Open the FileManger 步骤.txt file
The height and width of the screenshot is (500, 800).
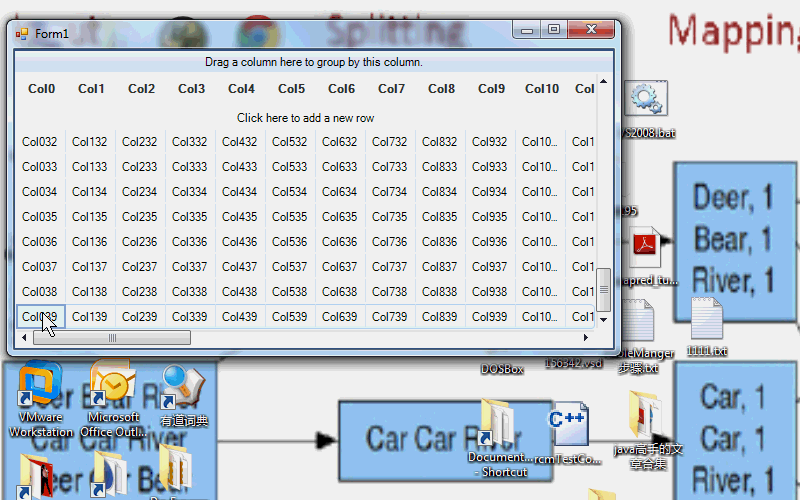point(638,337)
